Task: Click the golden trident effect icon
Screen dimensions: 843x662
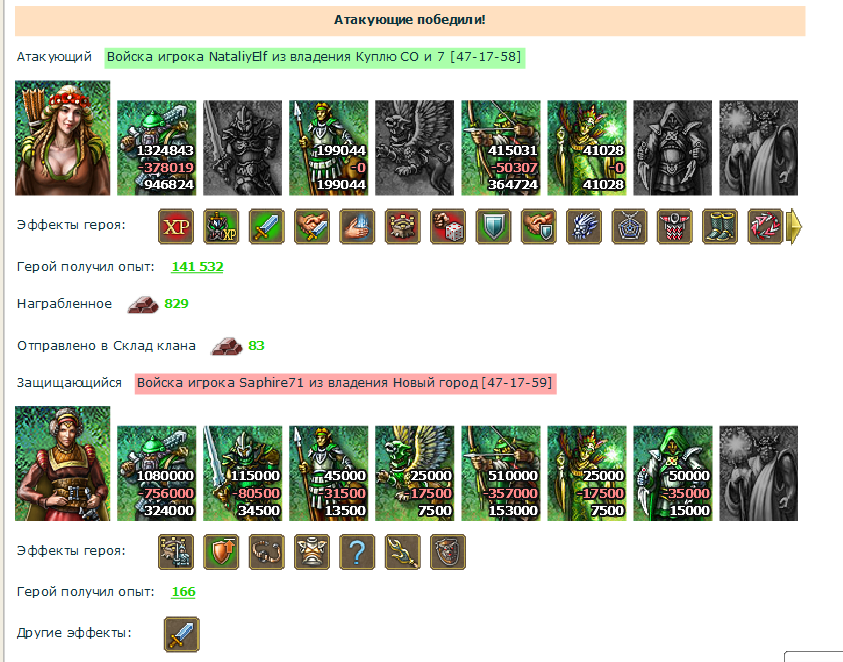Action: click(403, 552)
